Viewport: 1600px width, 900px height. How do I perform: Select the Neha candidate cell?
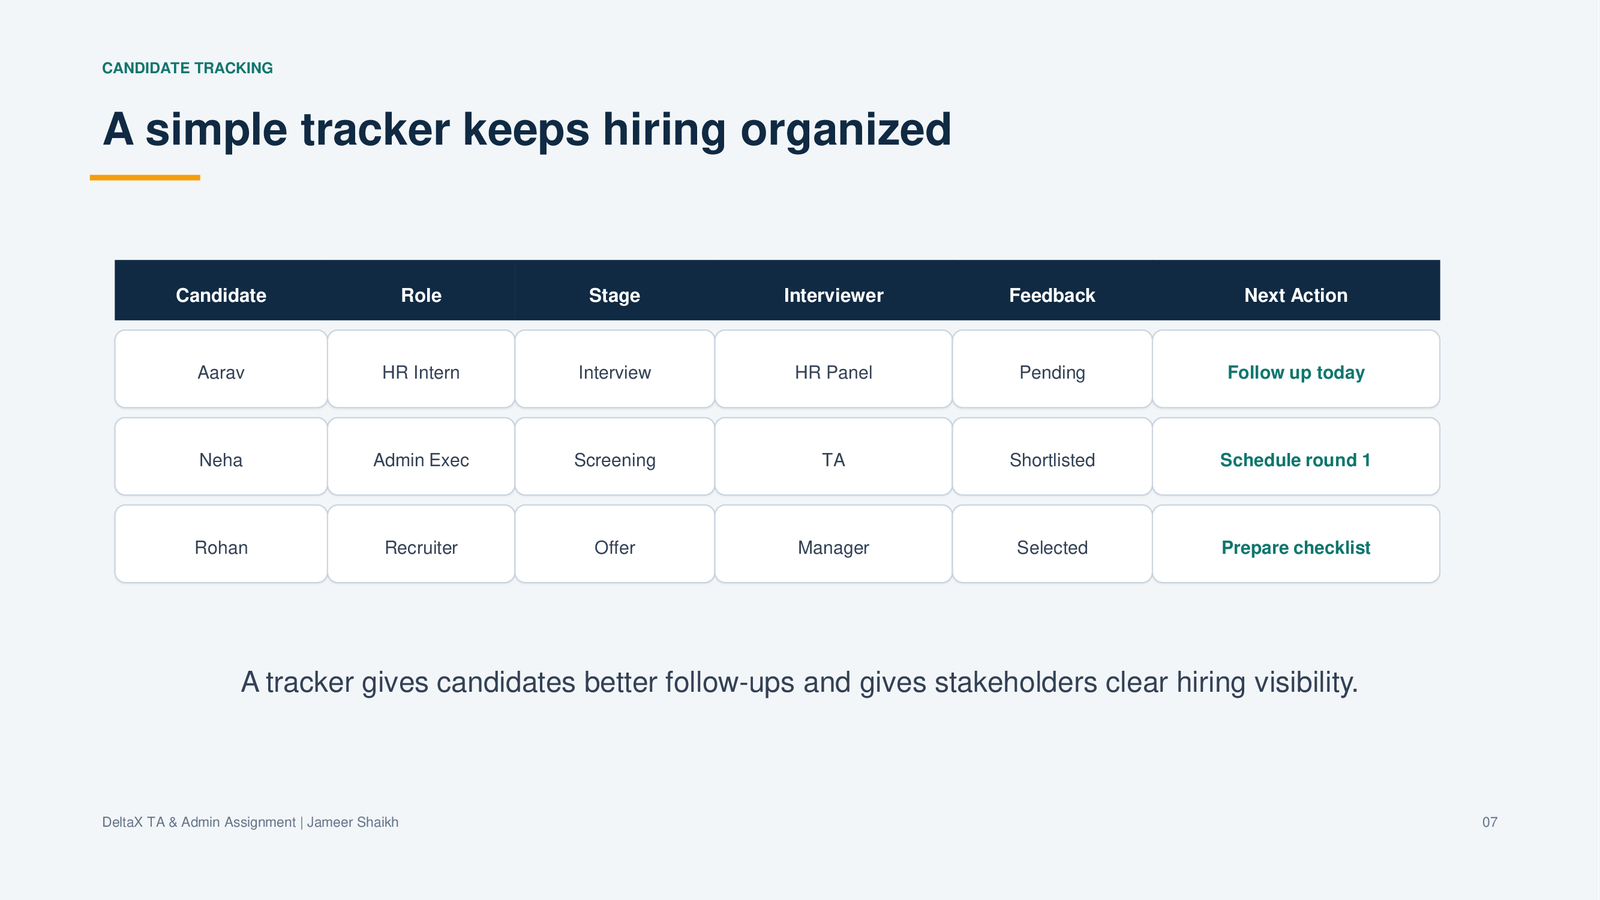(x=221, y=456)
